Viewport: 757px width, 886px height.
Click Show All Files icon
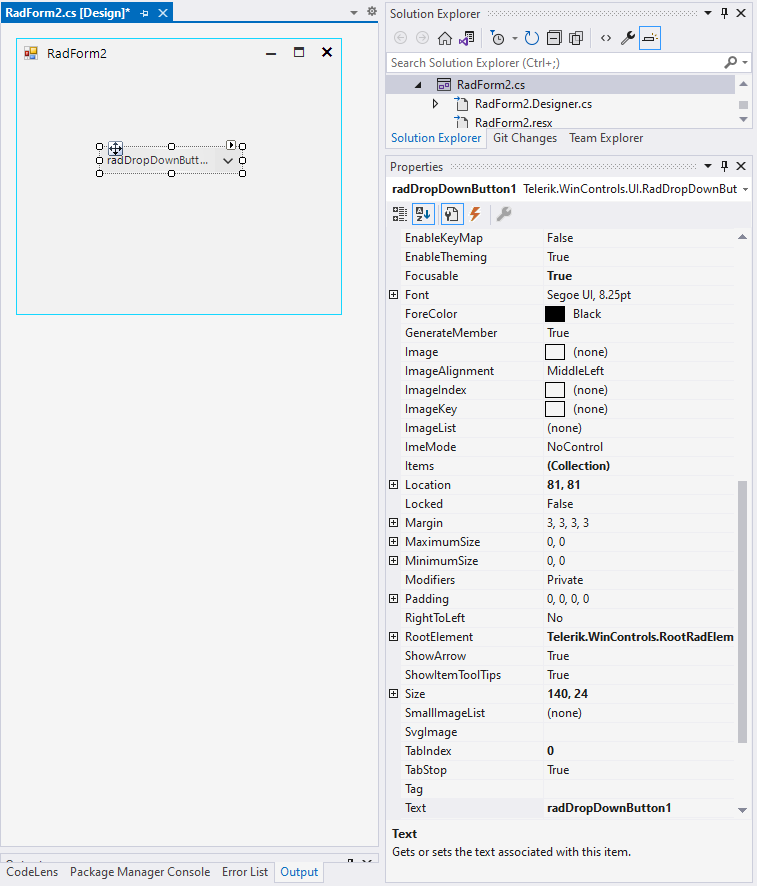[x=576, y=38]
